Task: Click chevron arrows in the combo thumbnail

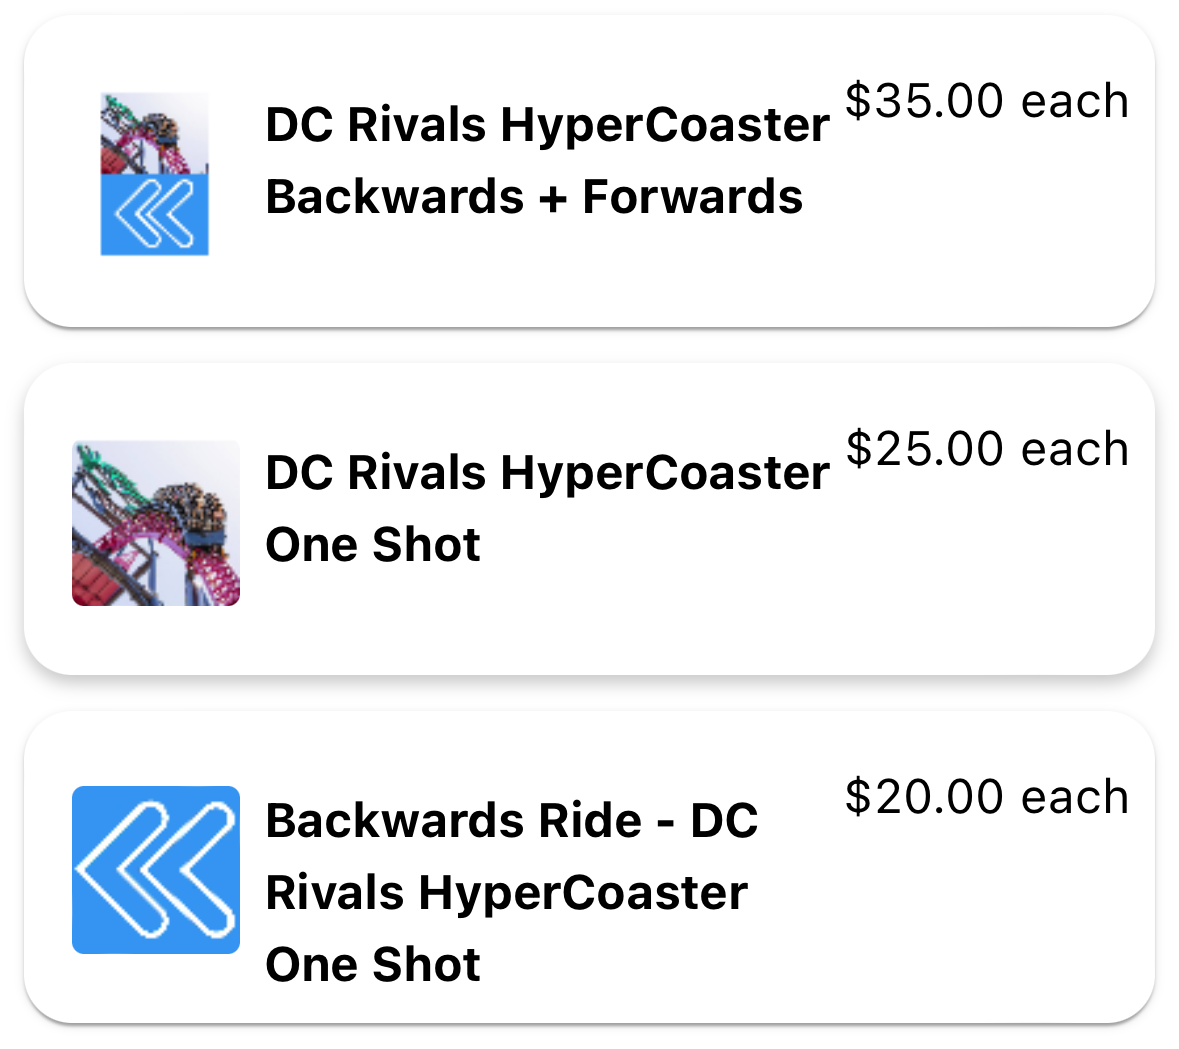Action: (155, 214)
